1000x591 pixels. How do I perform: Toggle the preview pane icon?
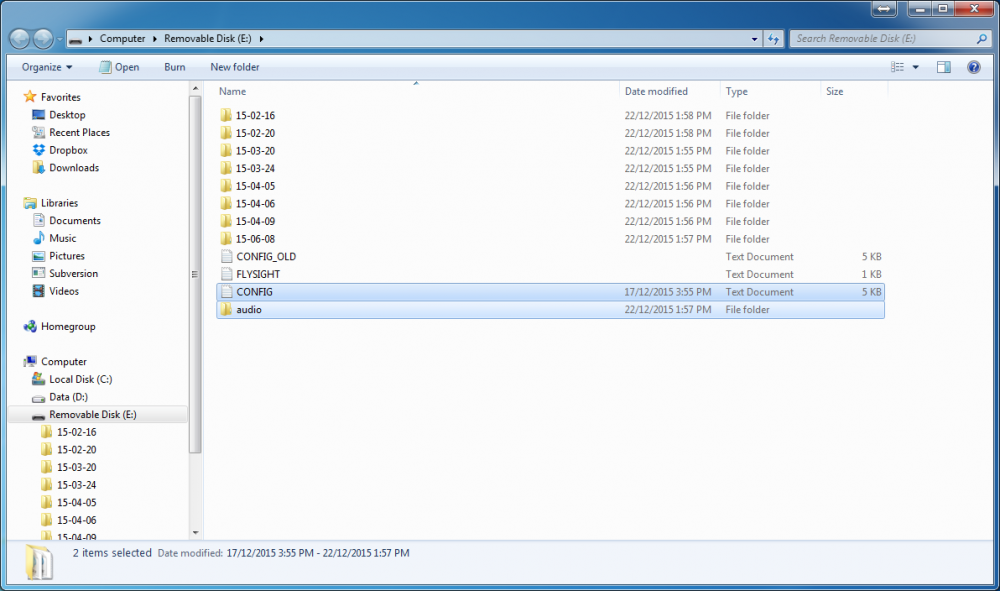coord(943,67)
